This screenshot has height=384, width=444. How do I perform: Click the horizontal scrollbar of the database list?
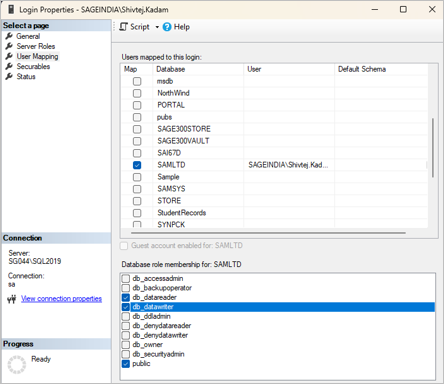(268, 233)
